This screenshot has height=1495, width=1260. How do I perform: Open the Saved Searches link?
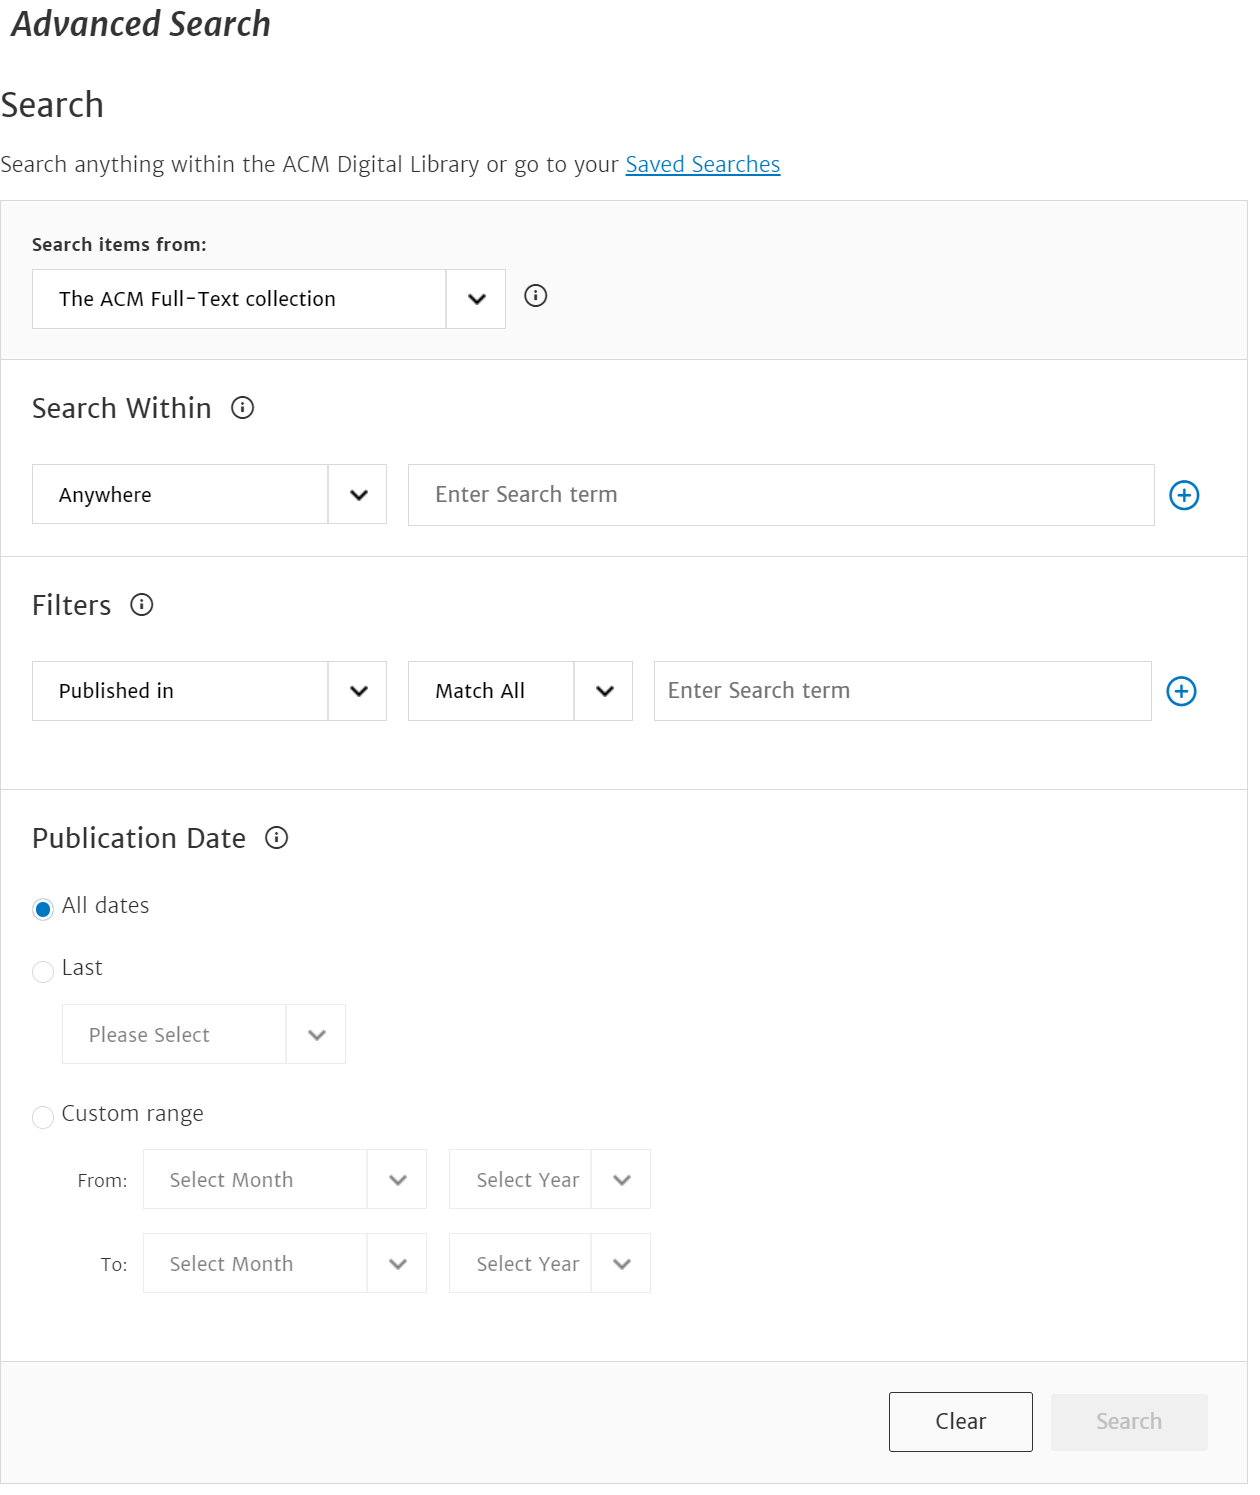point(703,164)
